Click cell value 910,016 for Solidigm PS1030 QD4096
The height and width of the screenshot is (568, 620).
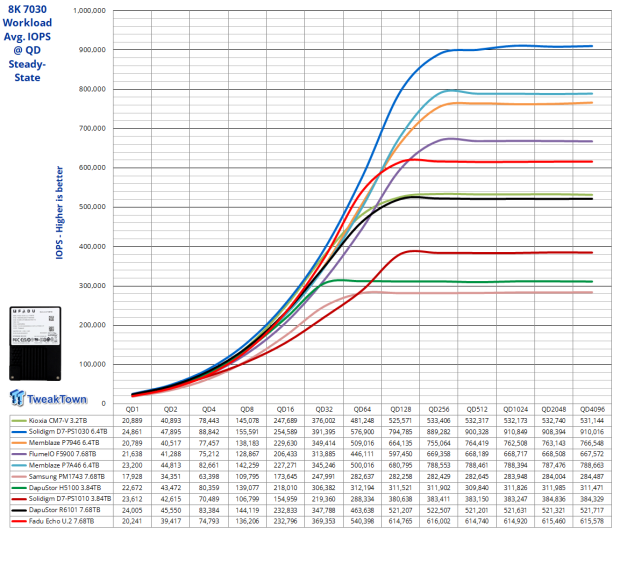click(x=592, y=432)
